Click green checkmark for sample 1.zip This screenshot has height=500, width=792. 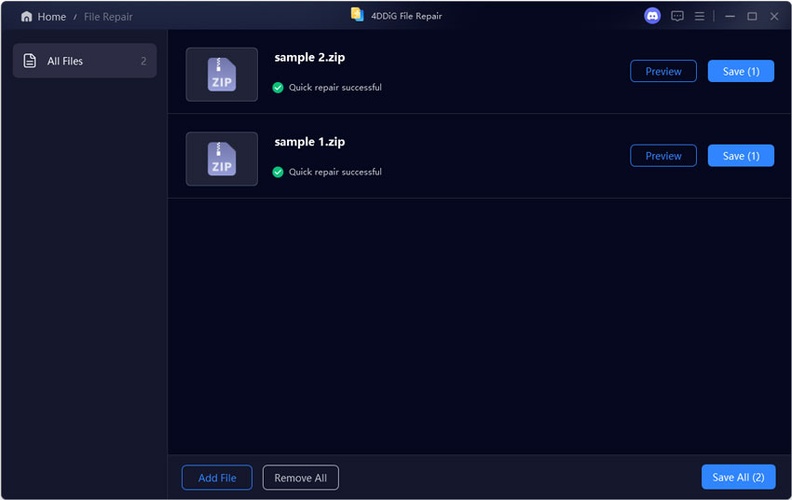coord(278,172)
